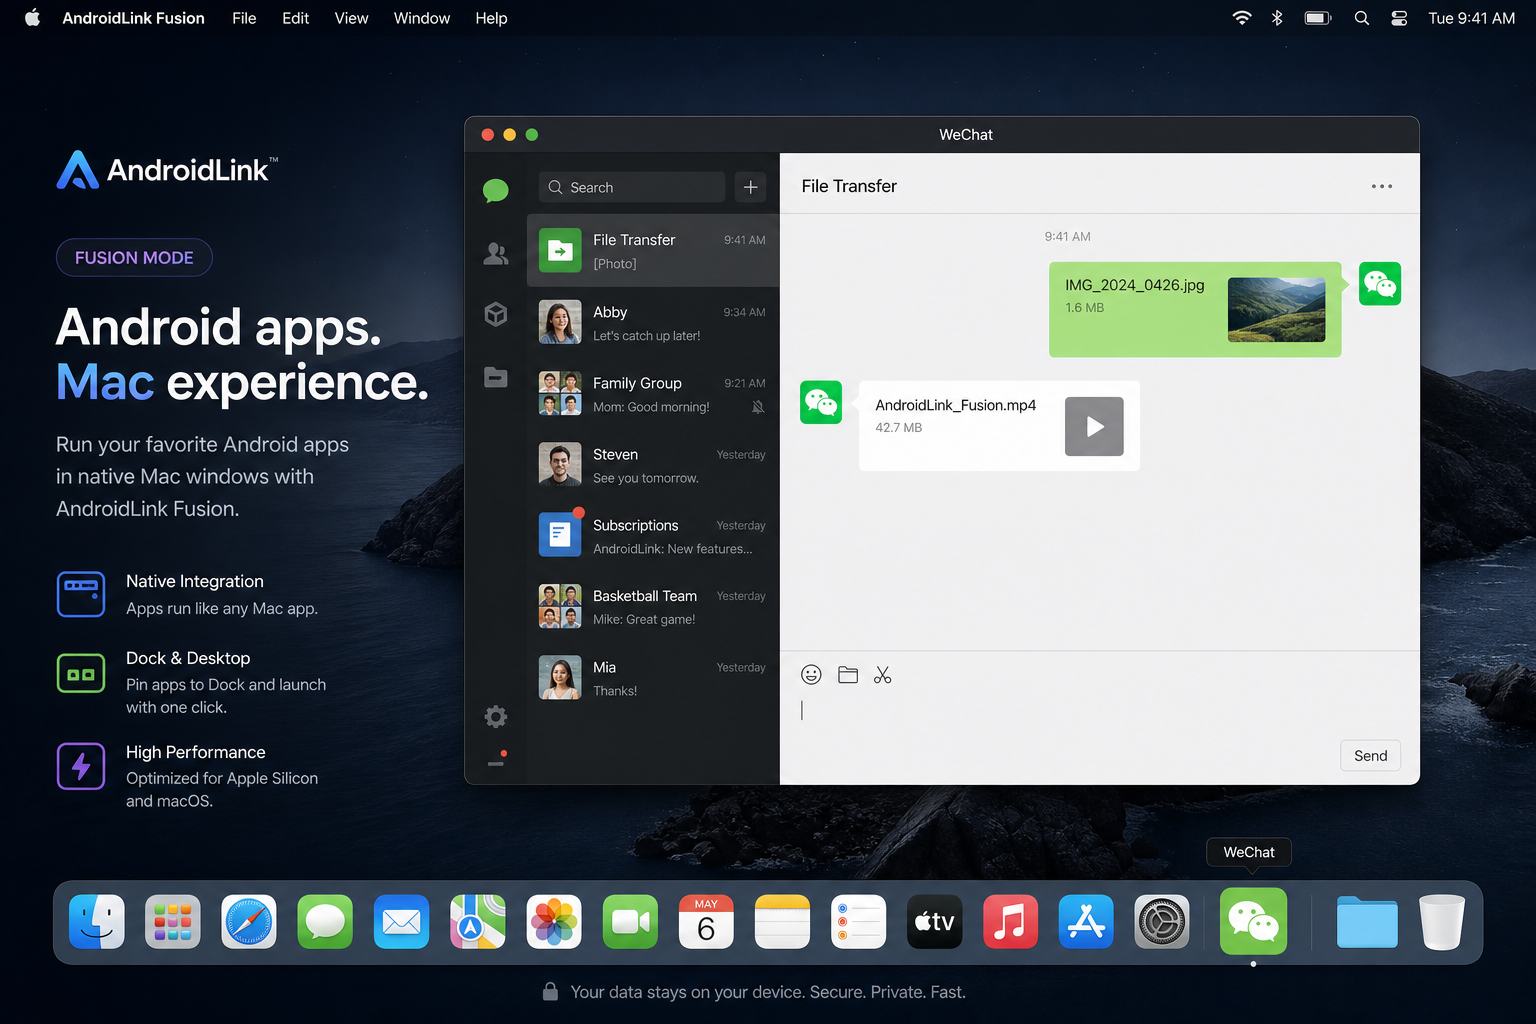1536x1024 pixels.
Task: Open WeChat settings gear icon
Action: click(495, 716)
